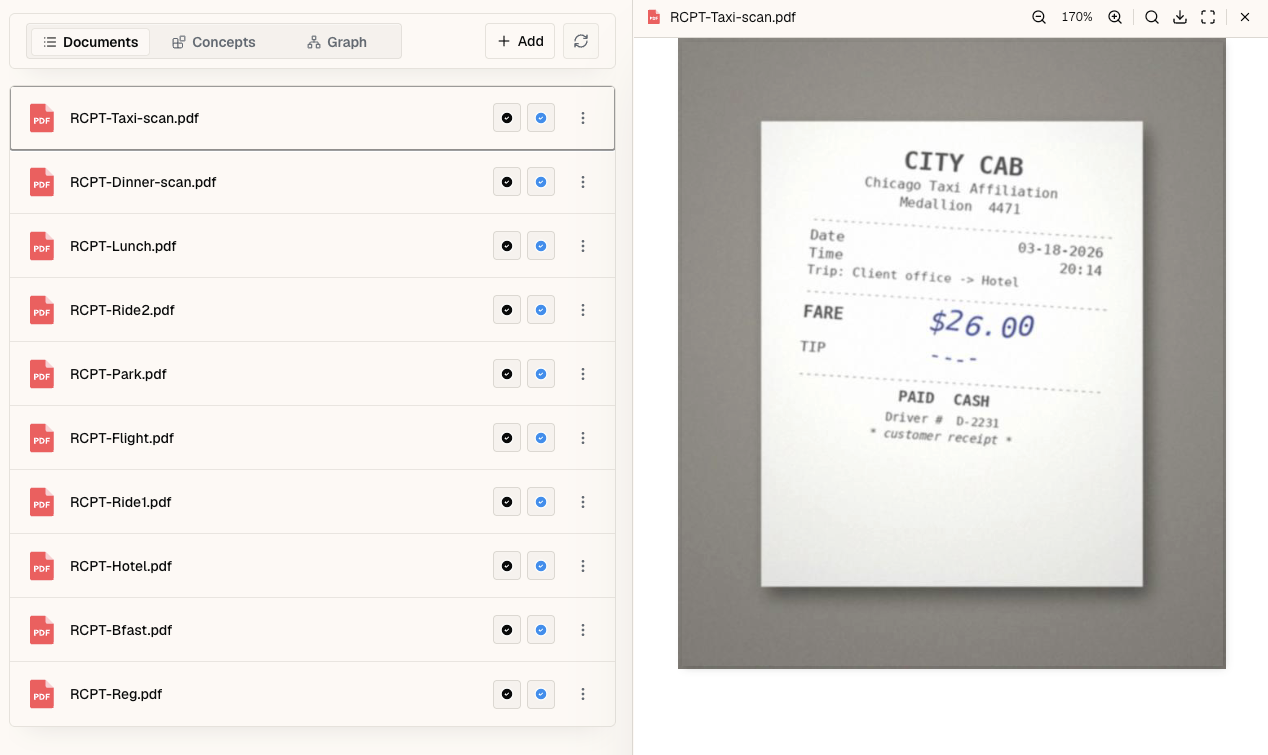Open the RCPT-Reg.pdf document

(x=312, y=694)
